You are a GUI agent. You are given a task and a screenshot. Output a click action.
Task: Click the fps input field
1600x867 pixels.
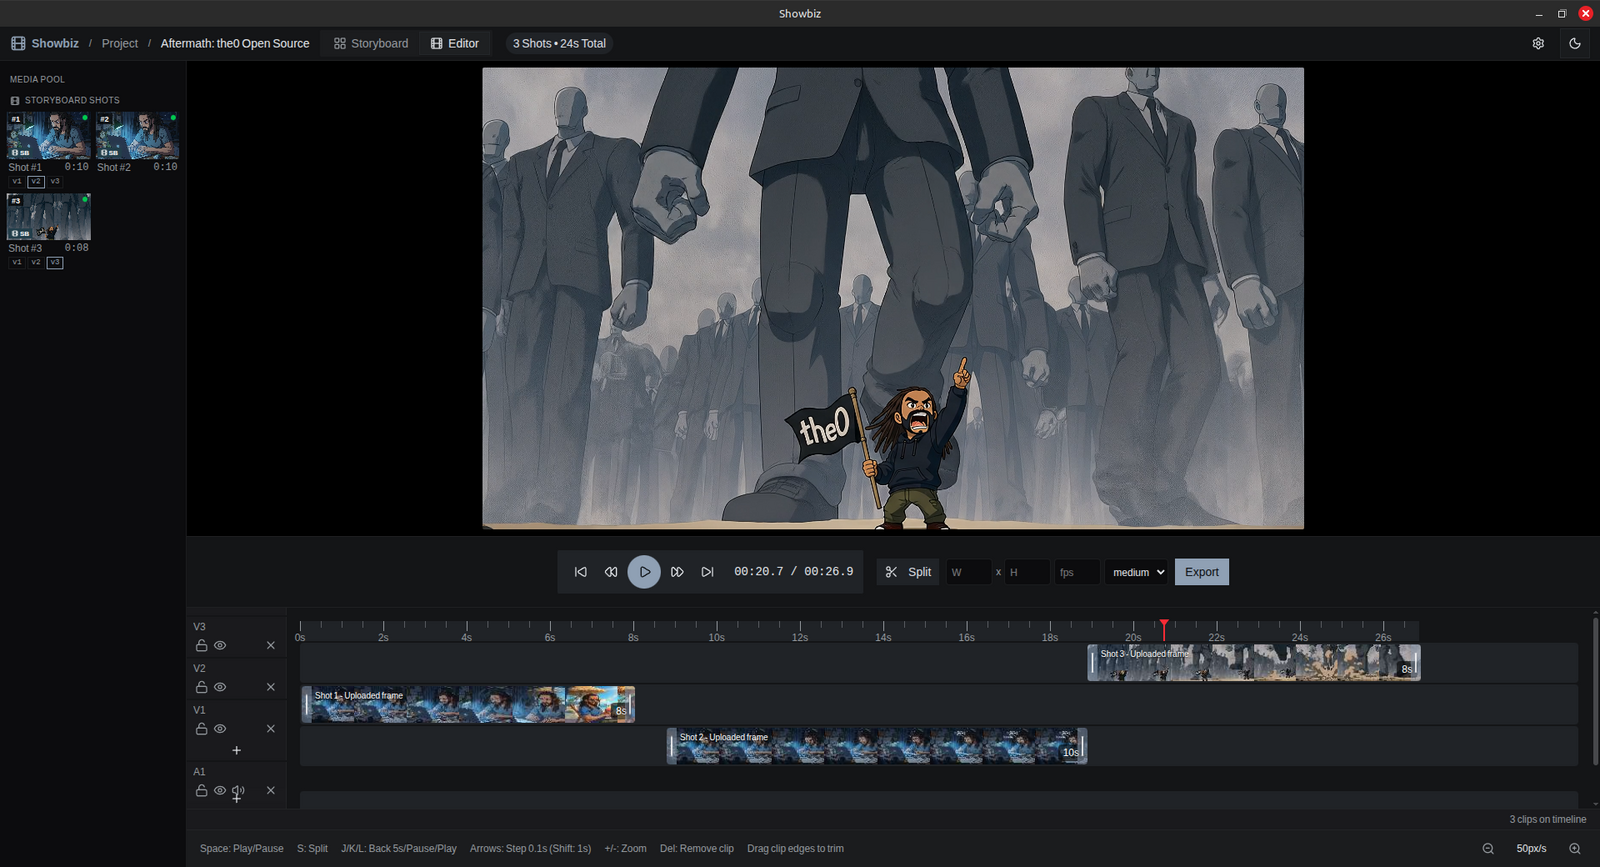pyautogui.click(x=1077, y=572)
